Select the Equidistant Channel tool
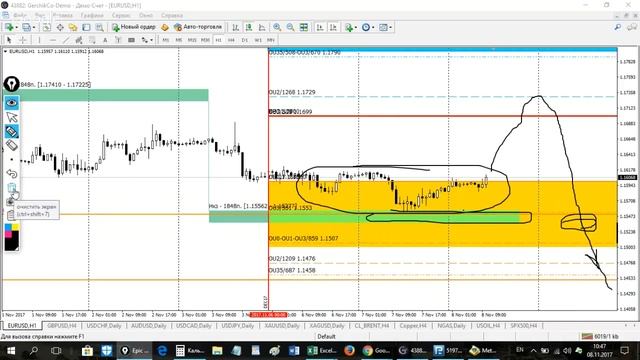The height and width of the screenshot is (360, 640). tap(79, 40)
